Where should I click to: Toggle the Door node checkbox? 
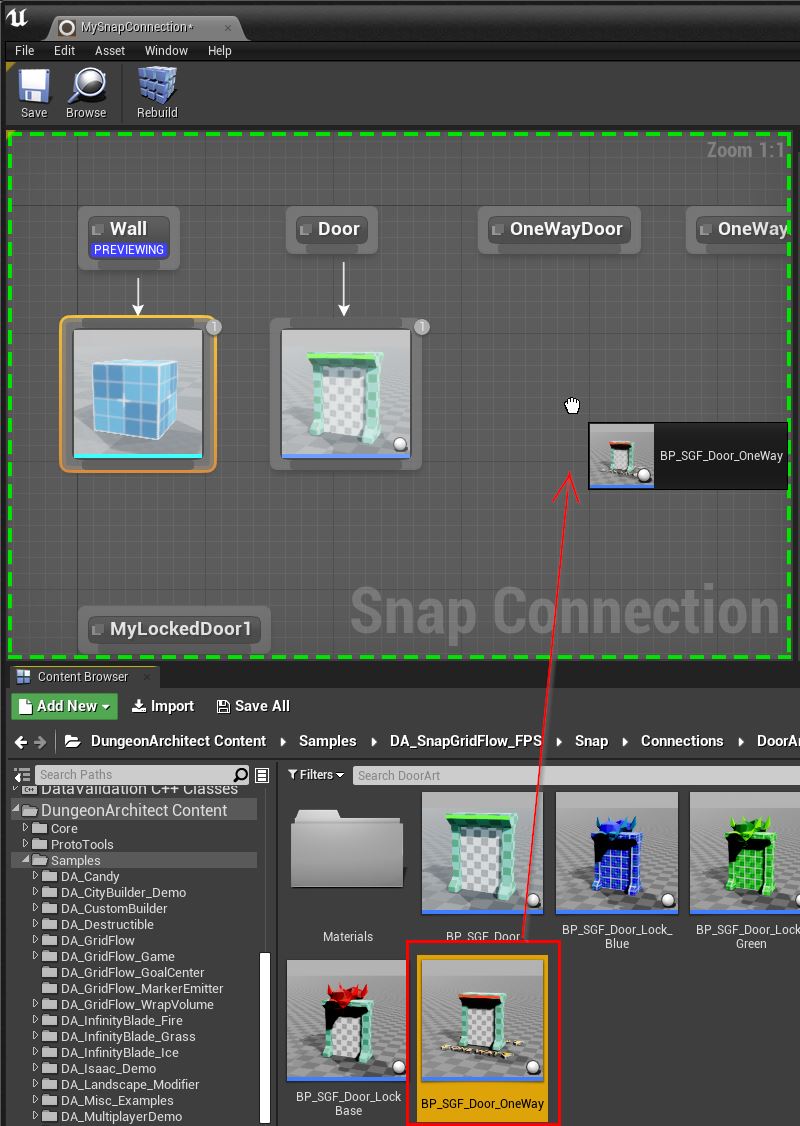click(306, 230)
